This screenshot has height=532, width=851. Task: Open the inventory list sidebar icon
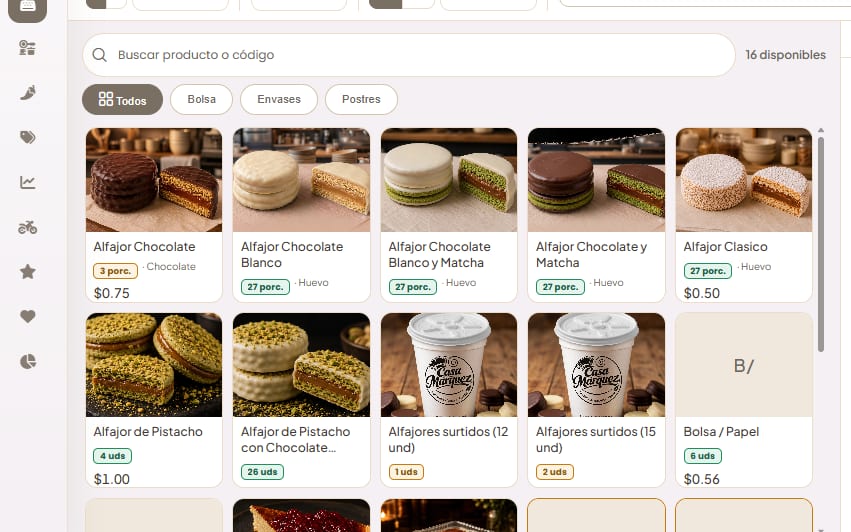tap(28, 48)
